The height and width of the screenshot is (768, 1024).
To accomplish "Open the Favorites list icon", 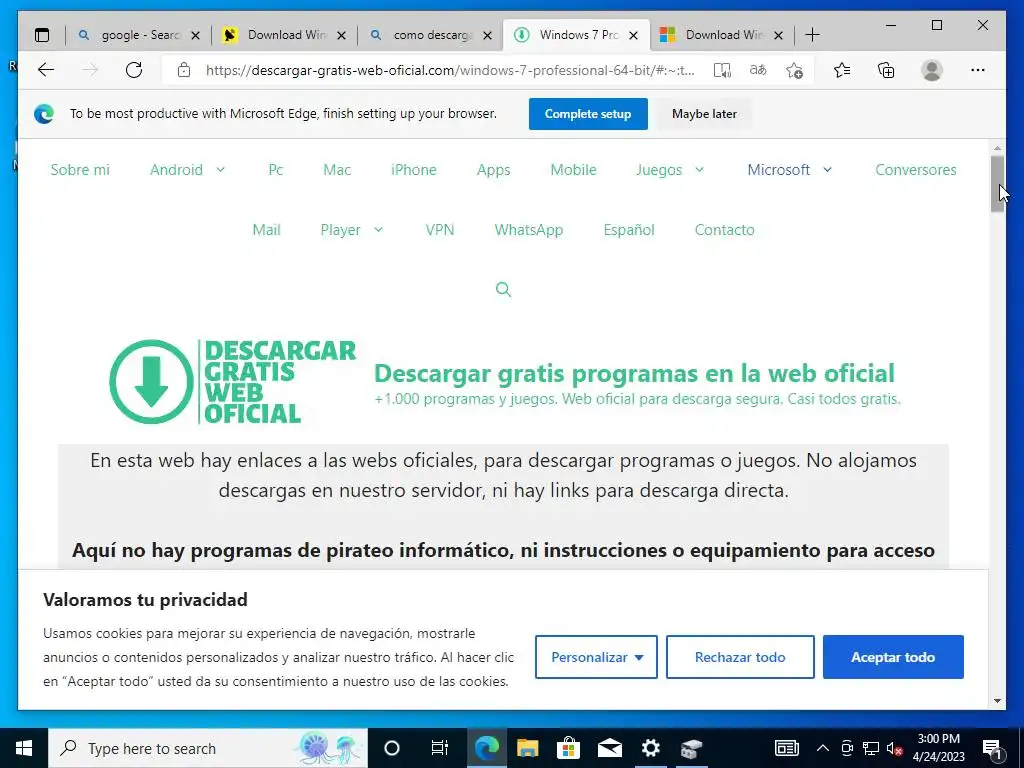I will 842,70.
